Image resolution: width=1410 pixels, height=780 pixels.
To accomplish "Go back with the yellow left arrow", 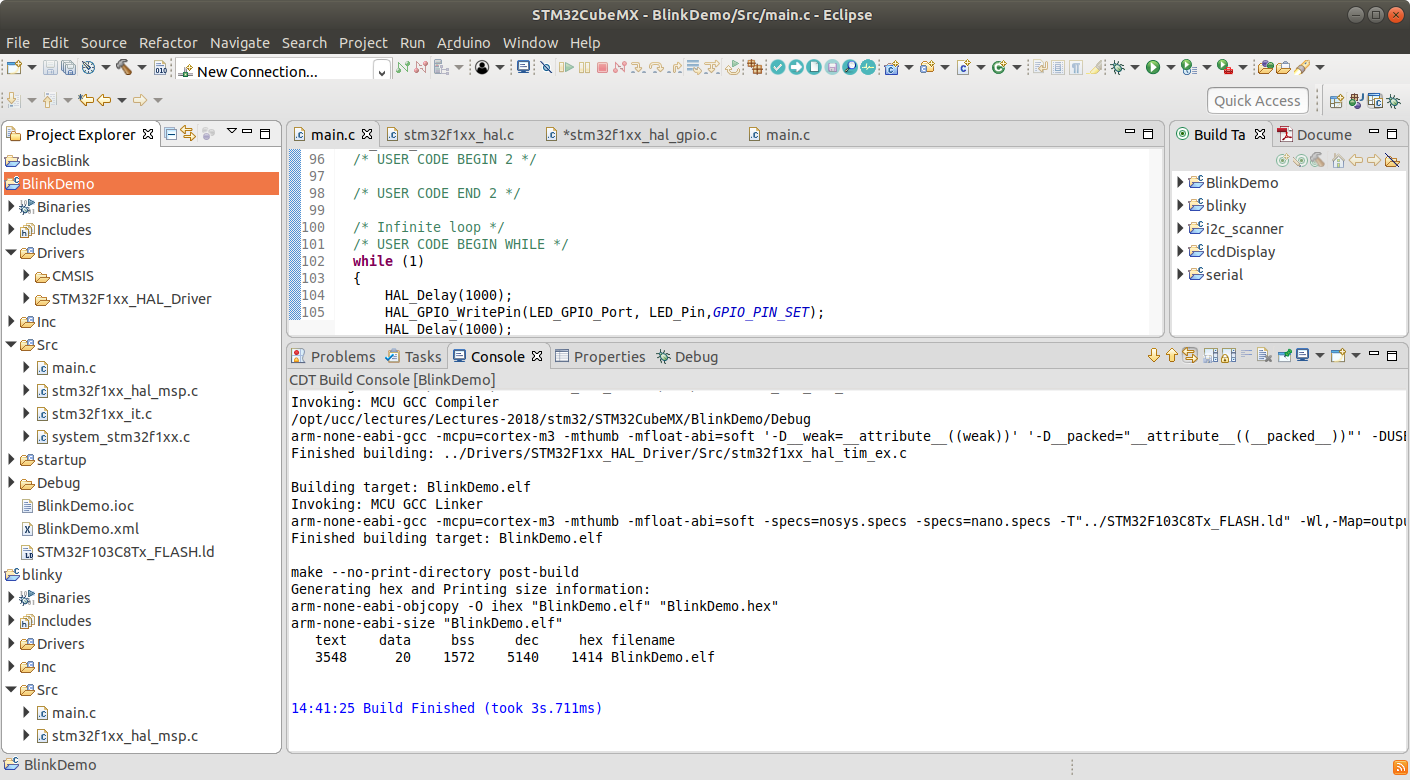I will [104, 100].
